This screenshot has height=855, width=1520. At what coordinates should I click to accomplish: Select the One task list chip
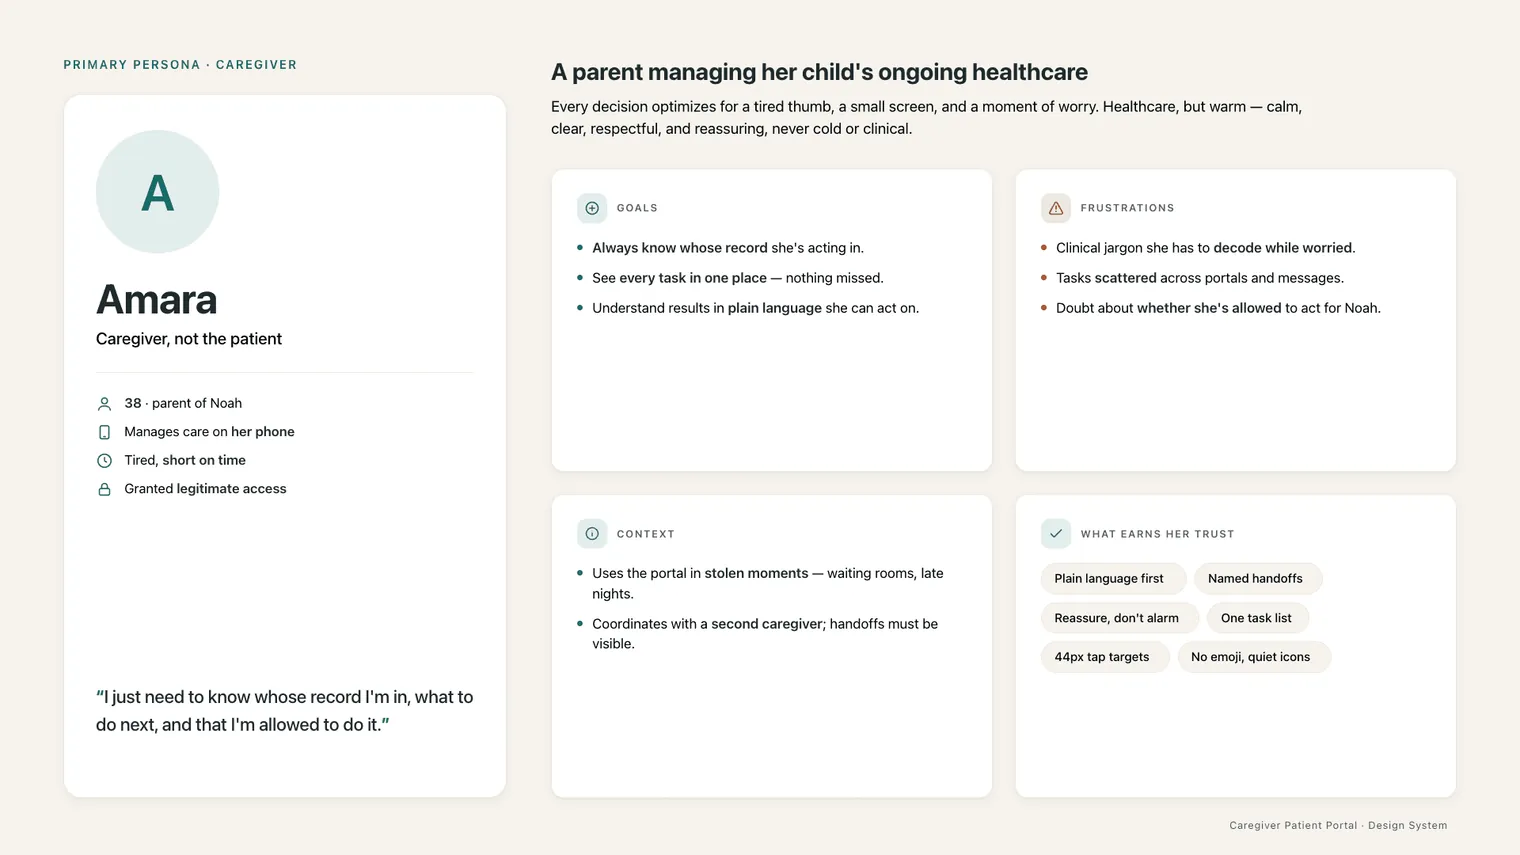pos(1257,618)
